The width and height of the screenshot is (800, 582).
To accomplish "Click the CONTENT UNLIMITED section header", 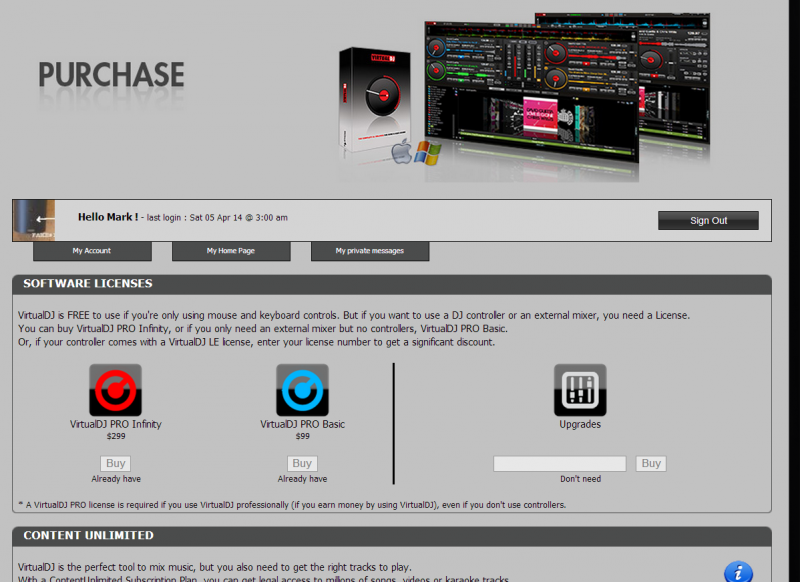I will pos(88,536).
